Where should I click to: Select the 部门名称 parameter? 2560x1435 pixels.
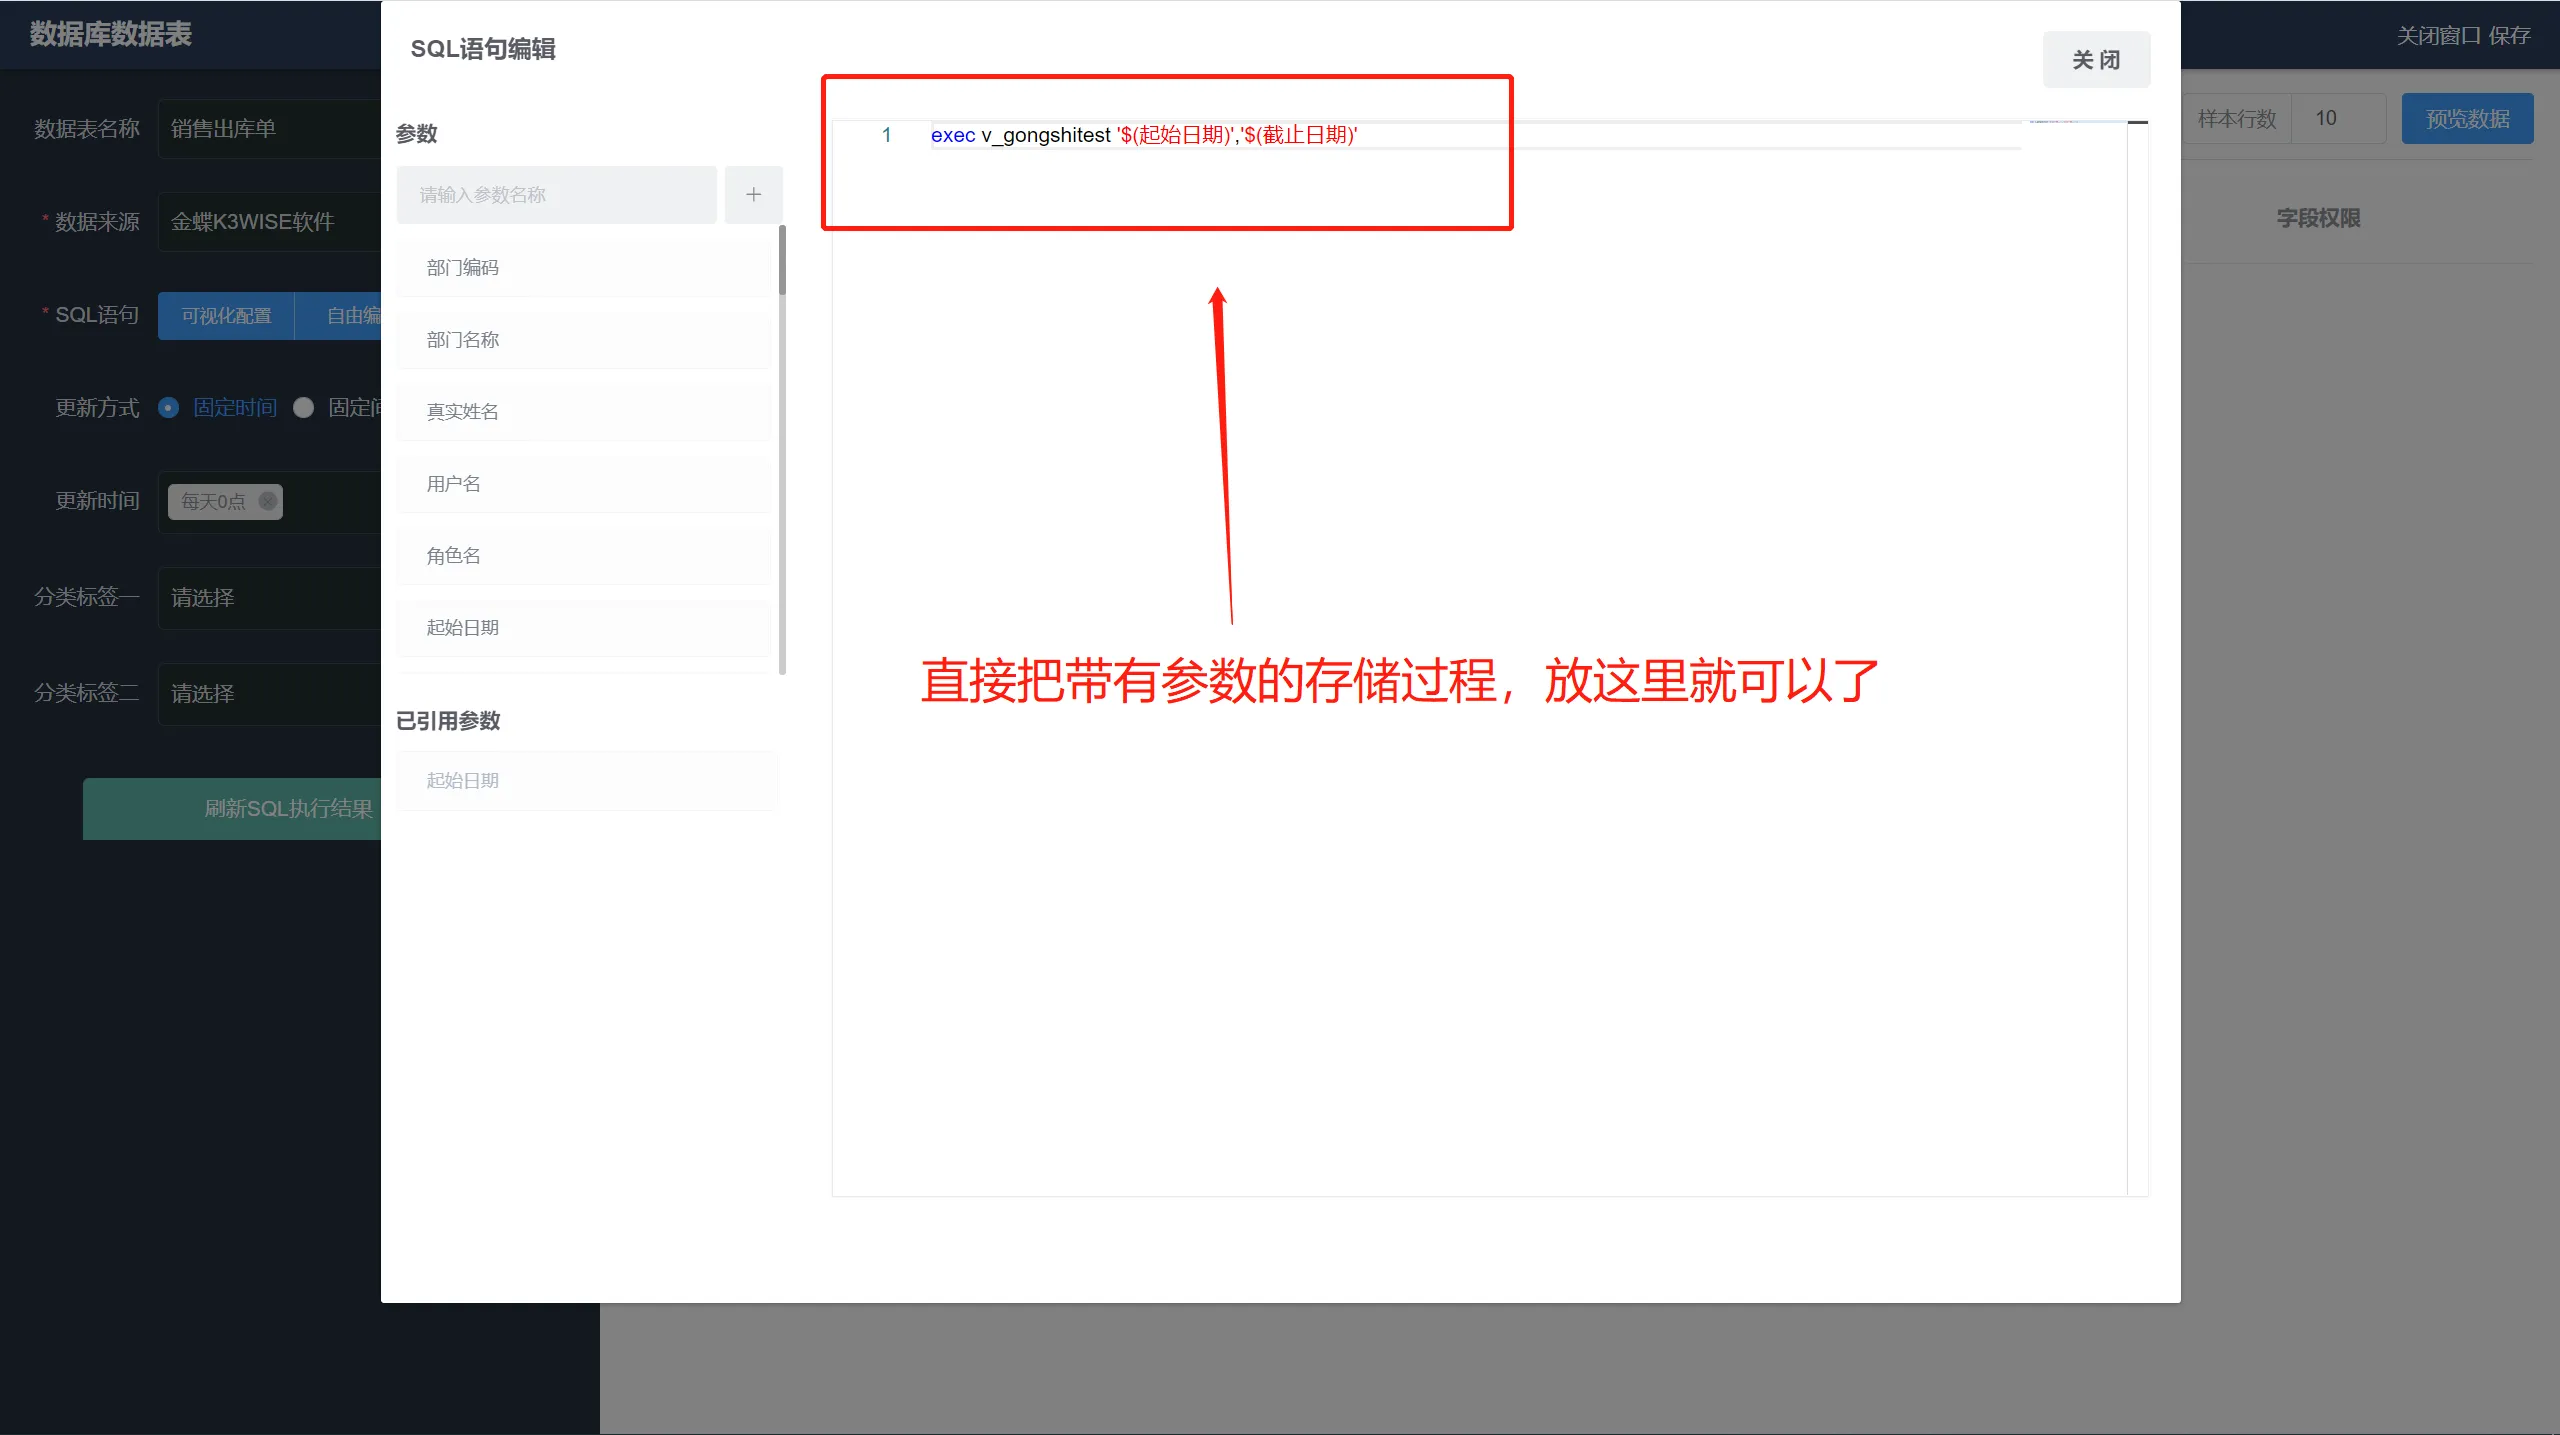pyautogui.click(x=584, y=340)
